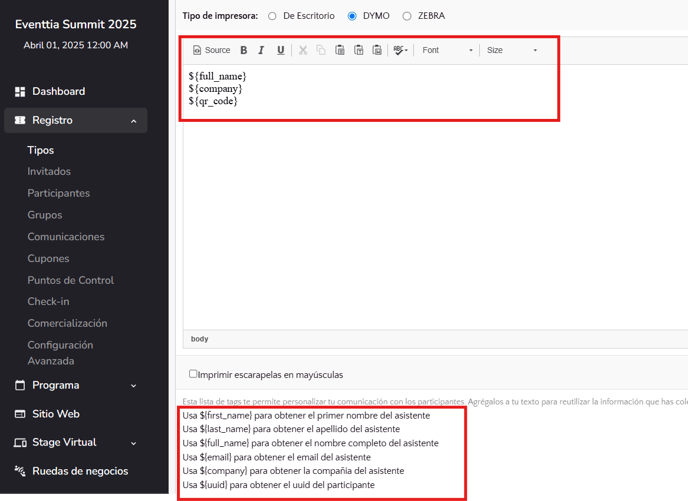Expand the Programa sidebar section
Screen dimensions: 688x501
click(76, 385)
